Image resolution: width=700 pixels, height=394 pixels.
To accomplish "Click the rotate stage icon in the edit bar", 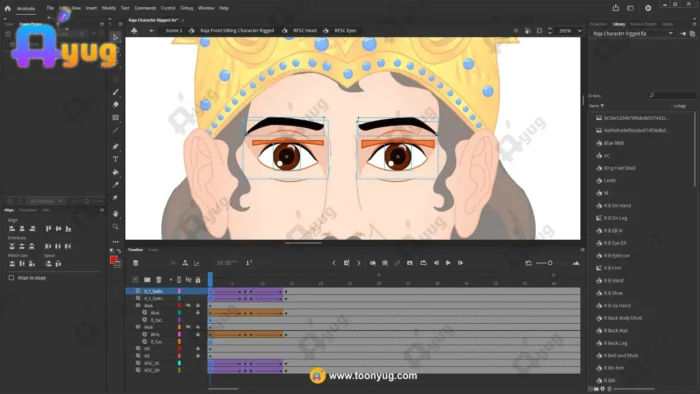I will [528, 30].
